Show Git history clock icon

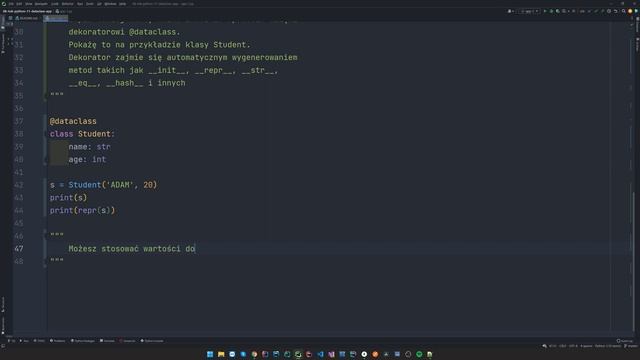pos(609,11)
